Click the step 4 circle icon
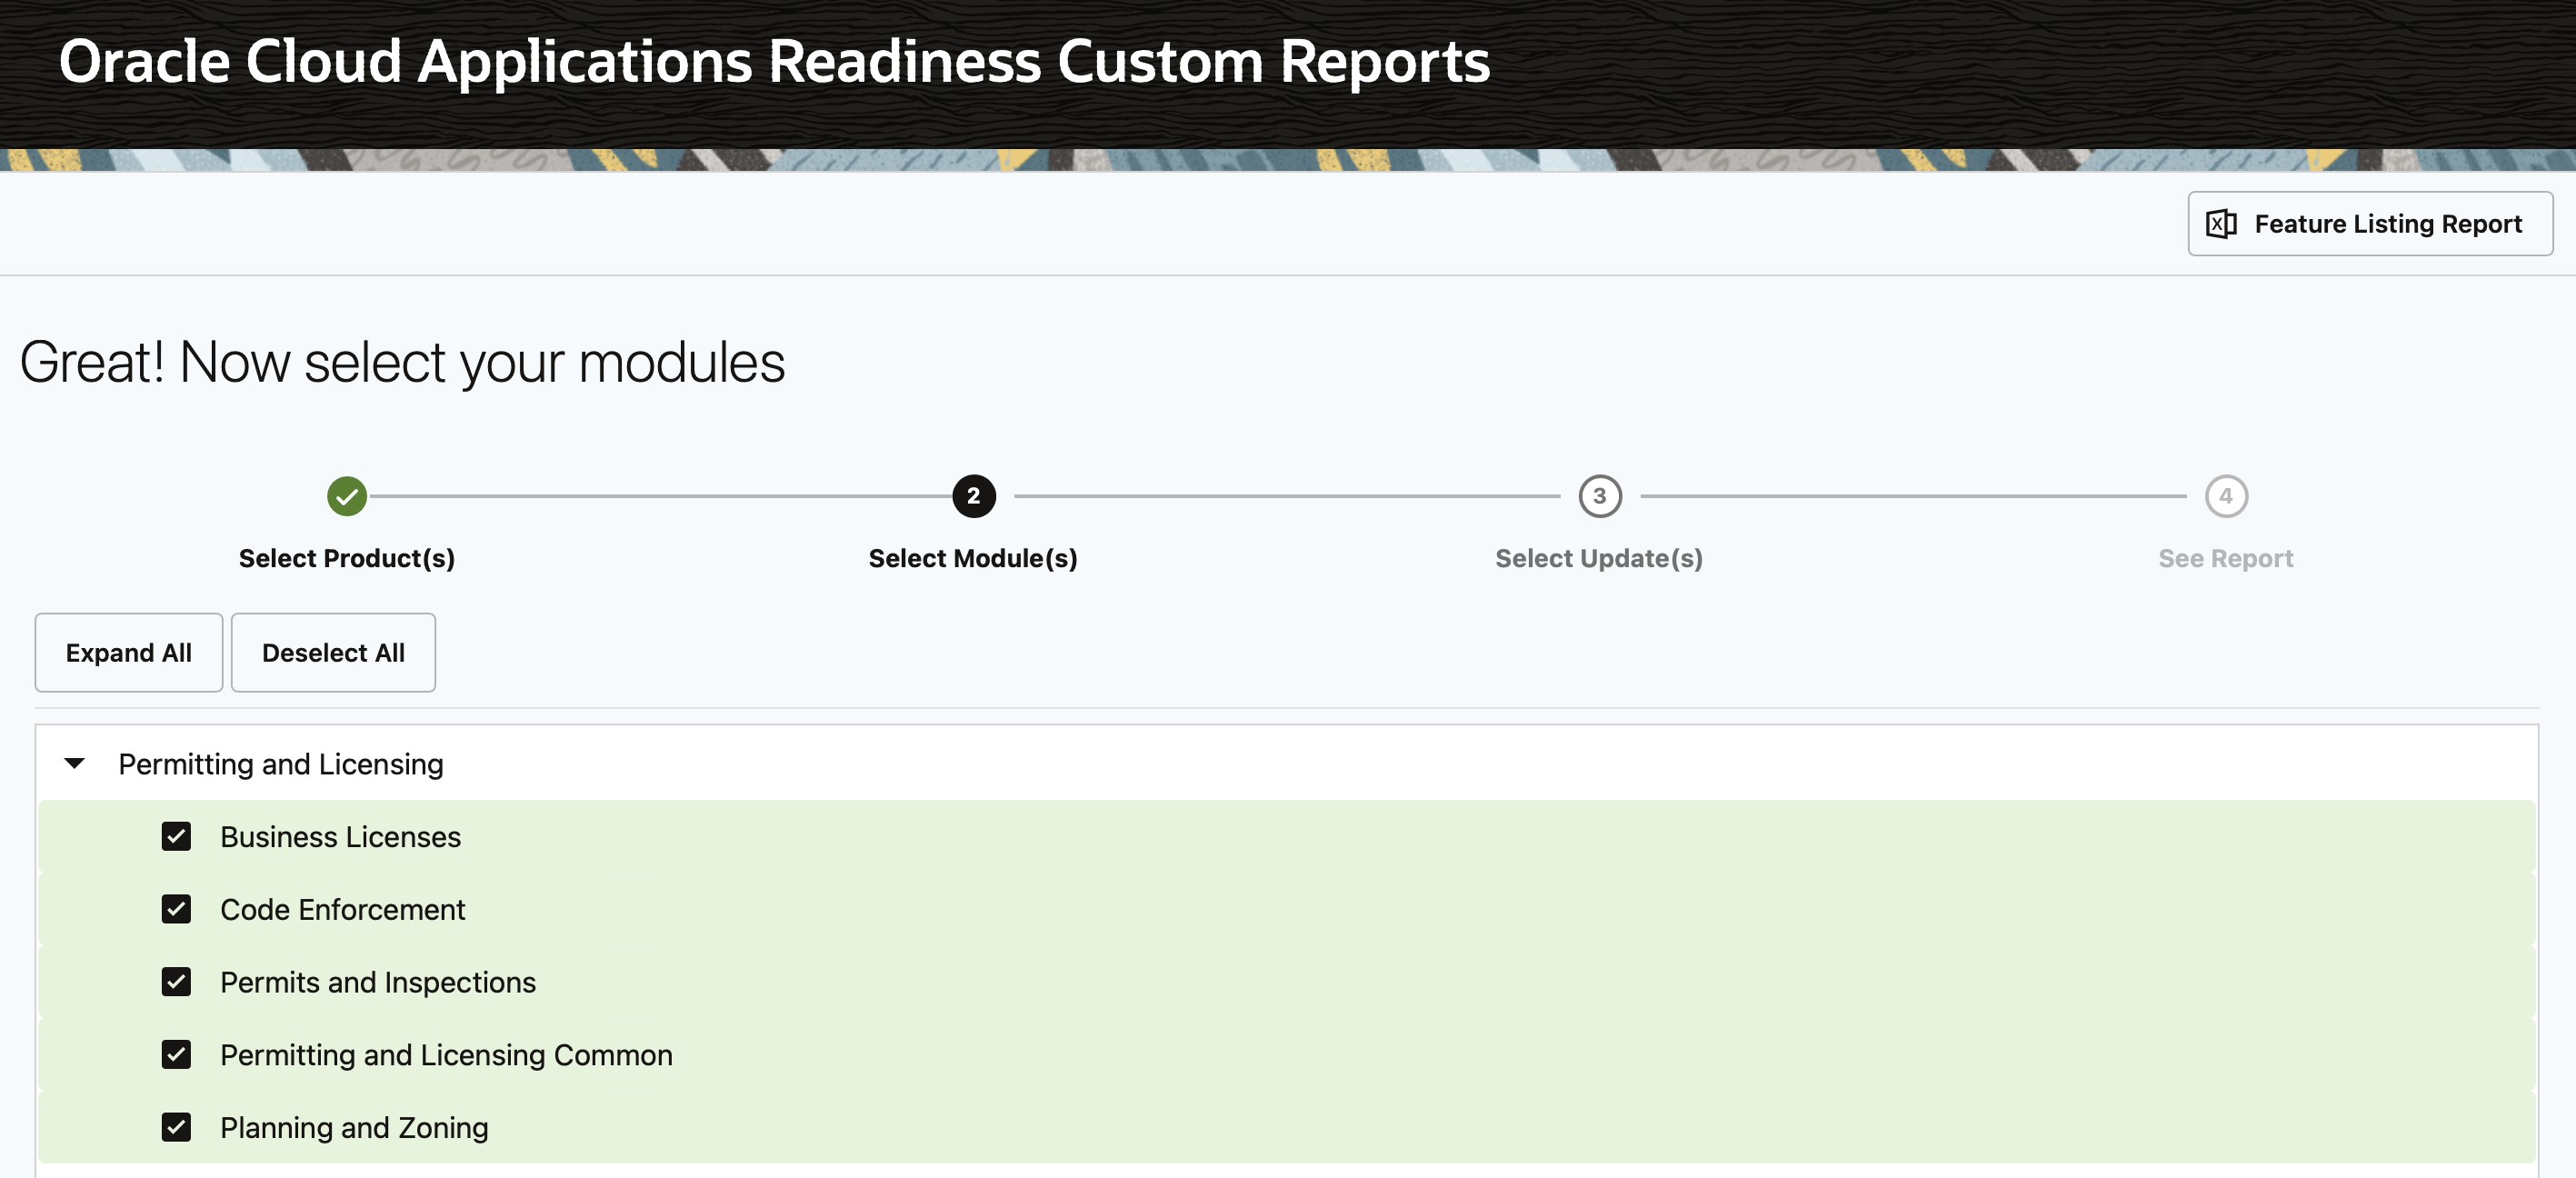The width and height of the screenshot is (2576, 1178). pyautogui.click(x=2225, y=496)
